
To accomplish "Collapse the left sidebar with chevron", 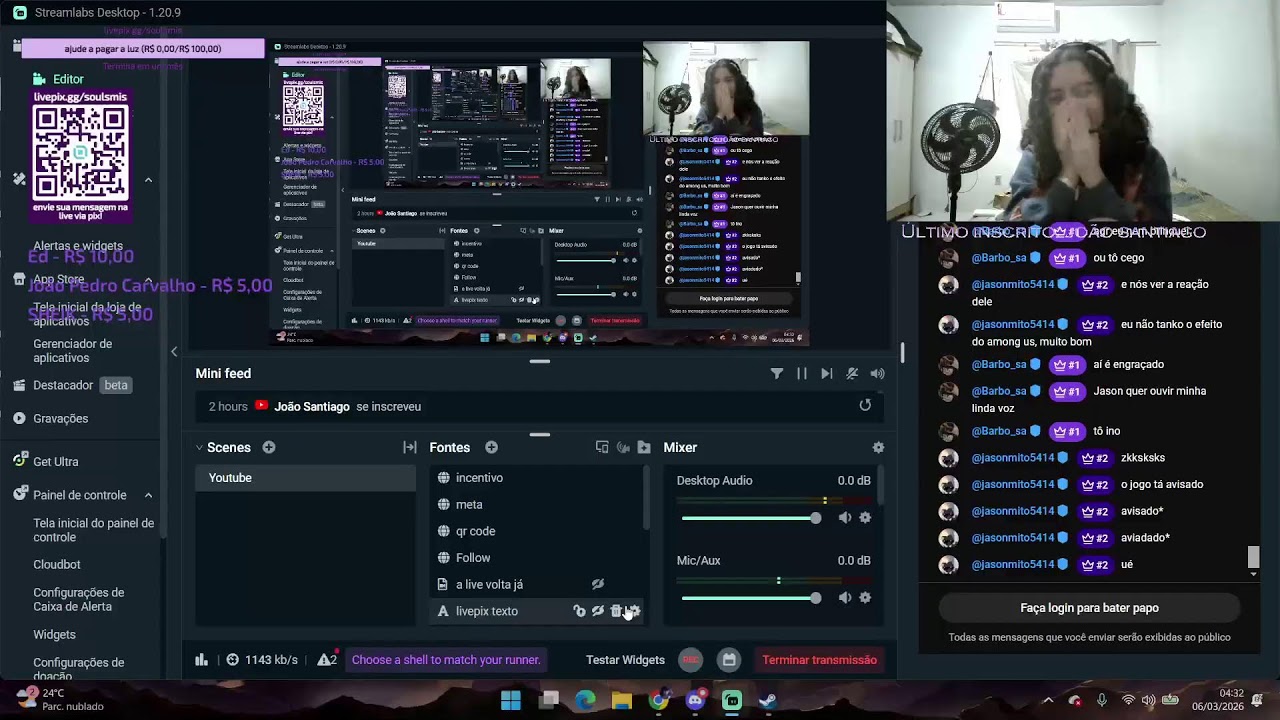I will tap(174, 351).
